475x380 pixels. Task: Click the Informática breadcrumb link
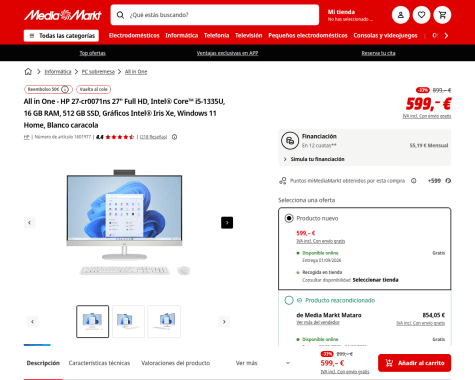[x=58, y=72]
